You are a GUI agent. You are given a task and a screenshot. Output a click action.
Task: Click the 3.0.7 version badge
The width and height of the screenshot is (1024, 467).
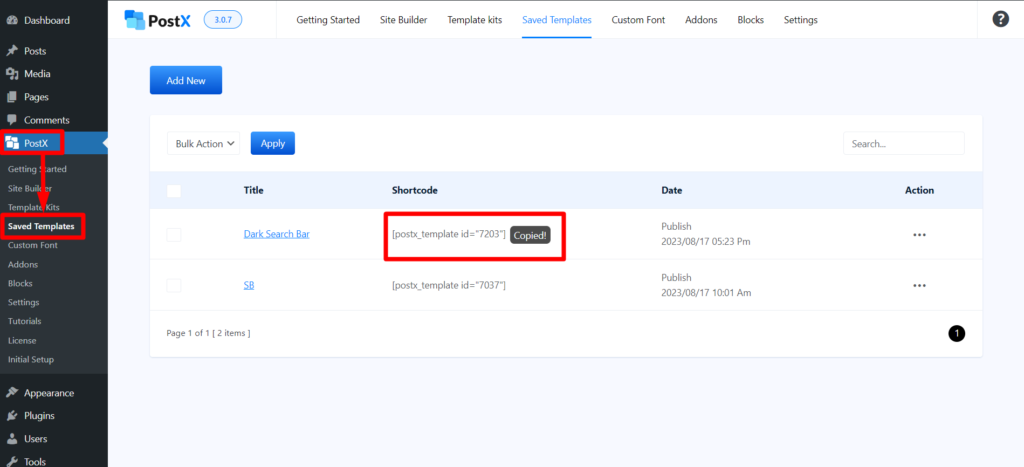(223, 20)
